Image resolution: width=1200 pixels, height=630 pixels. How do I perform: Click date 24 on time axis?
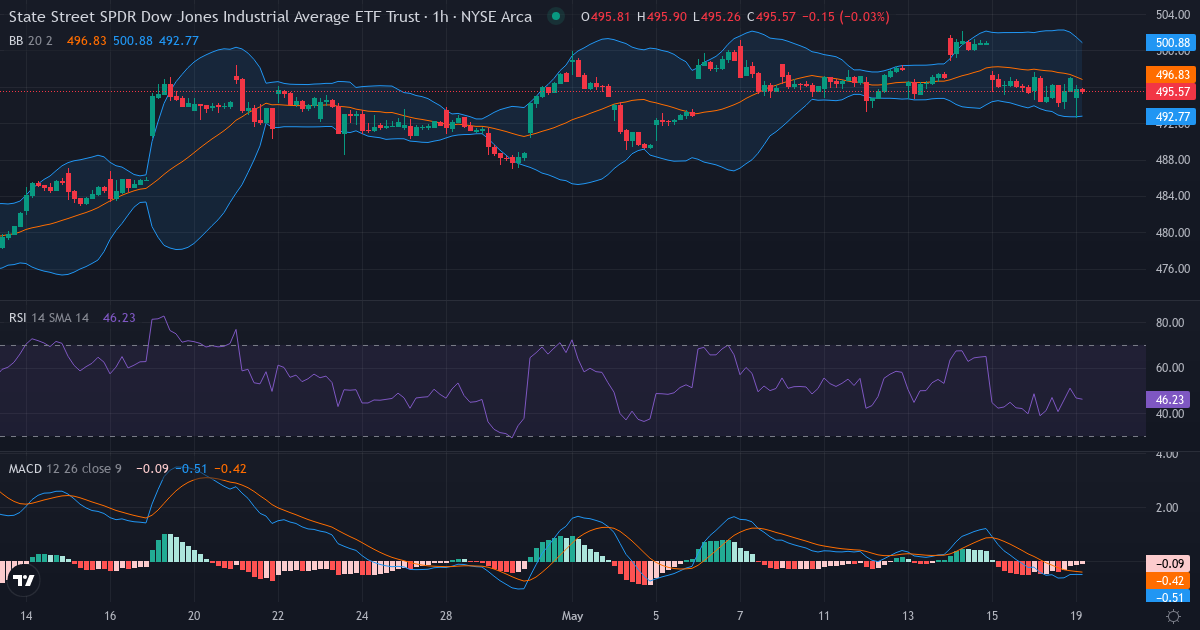[362, 616]
